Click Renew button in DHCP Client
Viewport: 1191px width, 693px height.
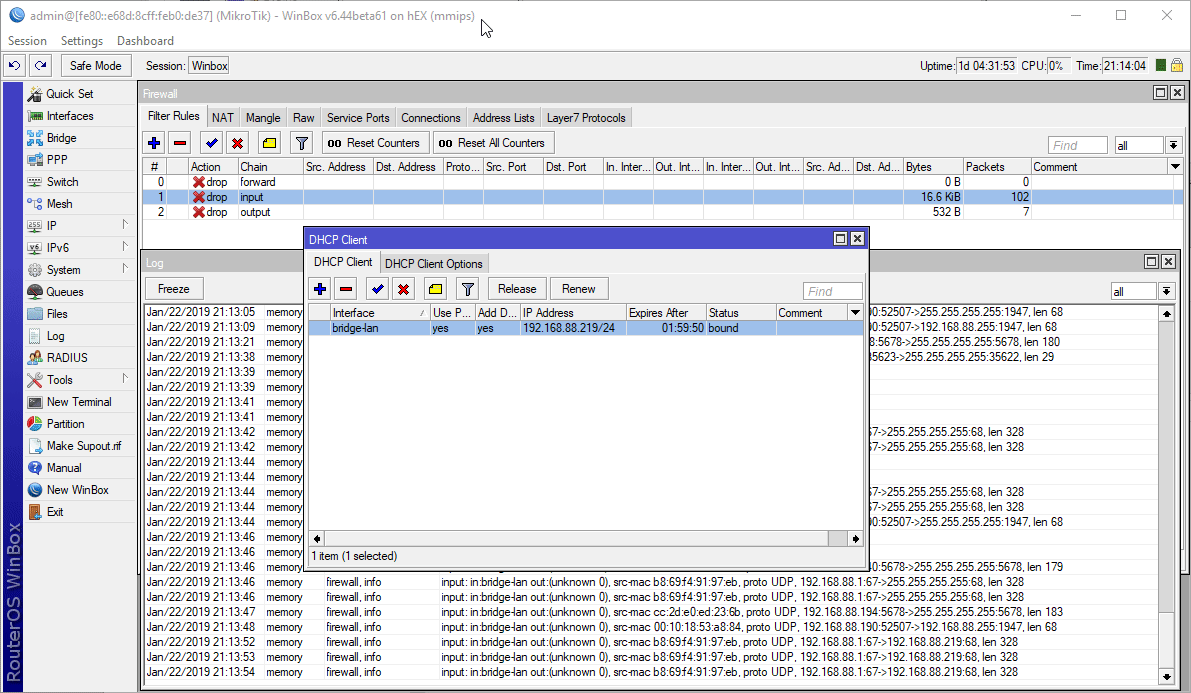(x=579, y=290)
